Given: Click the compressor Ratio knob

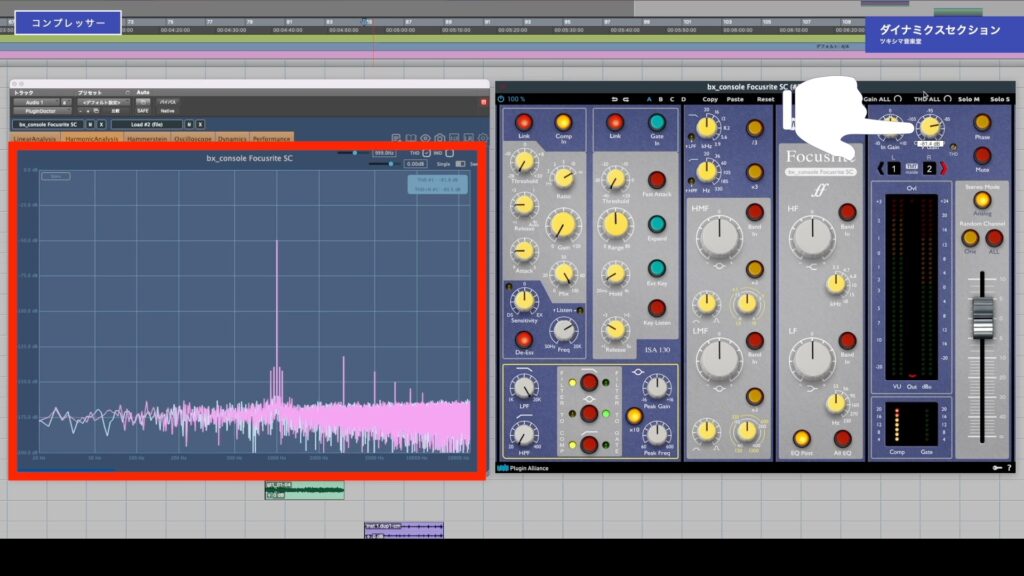Looking at the screenshot, I should pyautogui.click(x=563, y=178).
